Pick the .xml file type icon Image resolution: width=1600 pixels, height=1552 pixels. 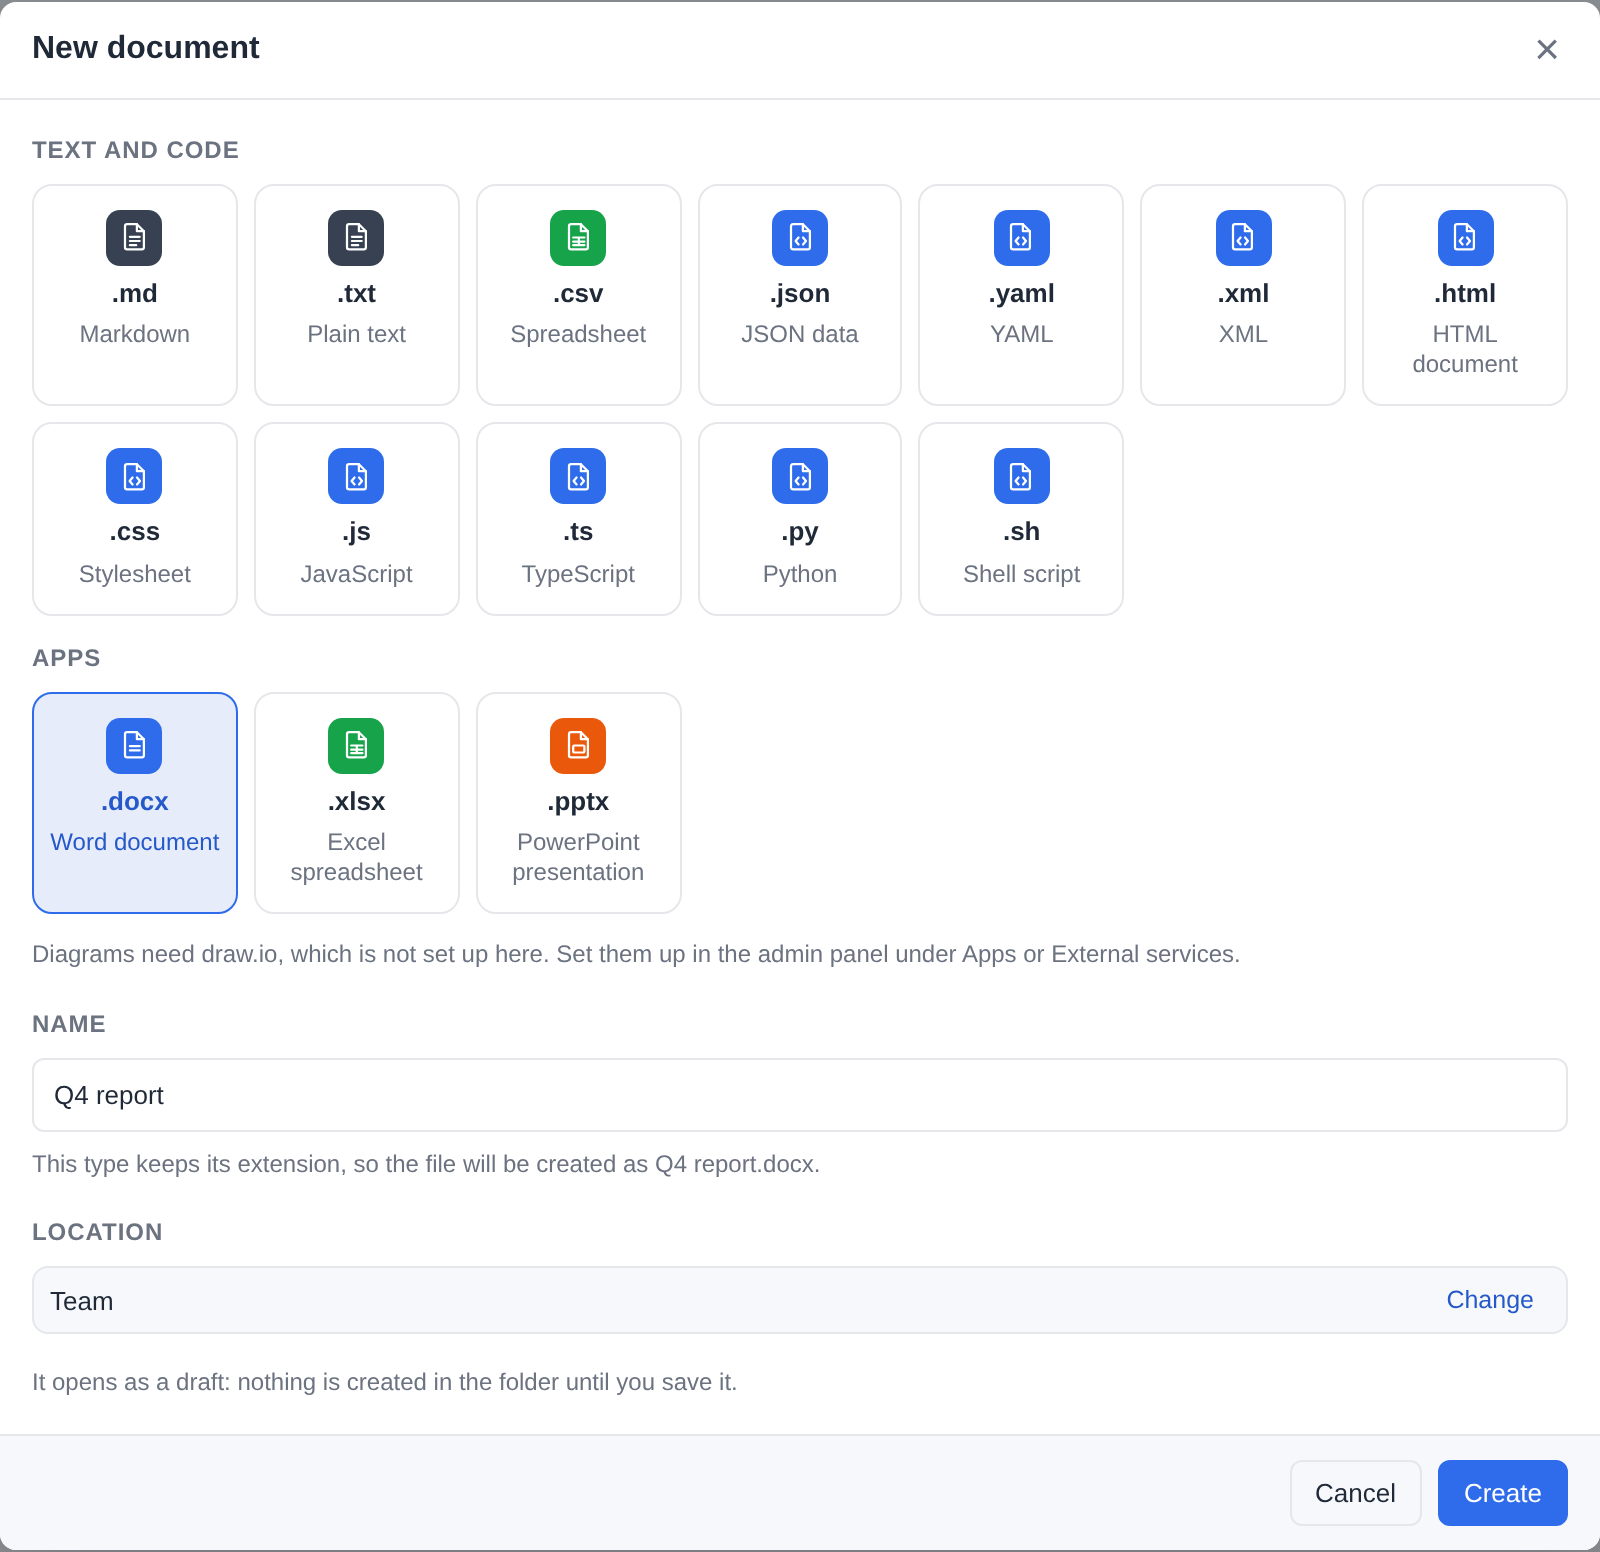click(x=1244, y=238)
